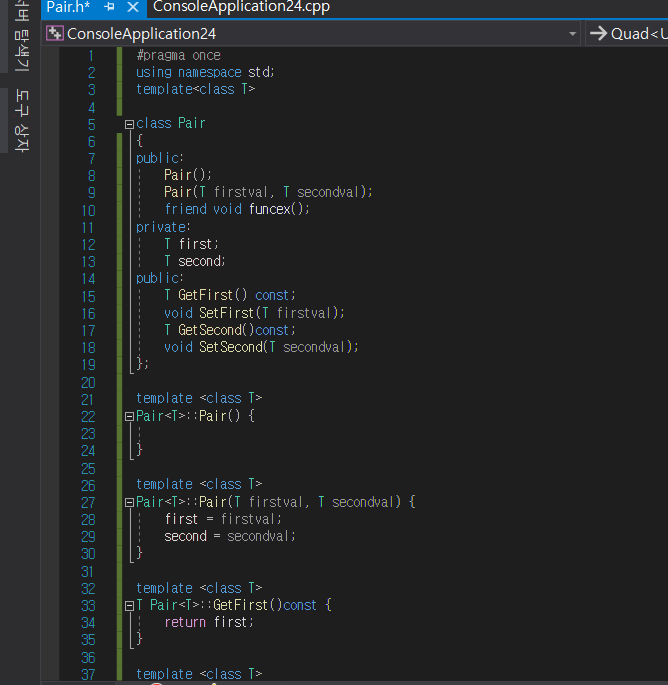The height and width of the screenshot is (685, 668).
Task: Click 'second = secondval;' statement
Action: point(230,536)
